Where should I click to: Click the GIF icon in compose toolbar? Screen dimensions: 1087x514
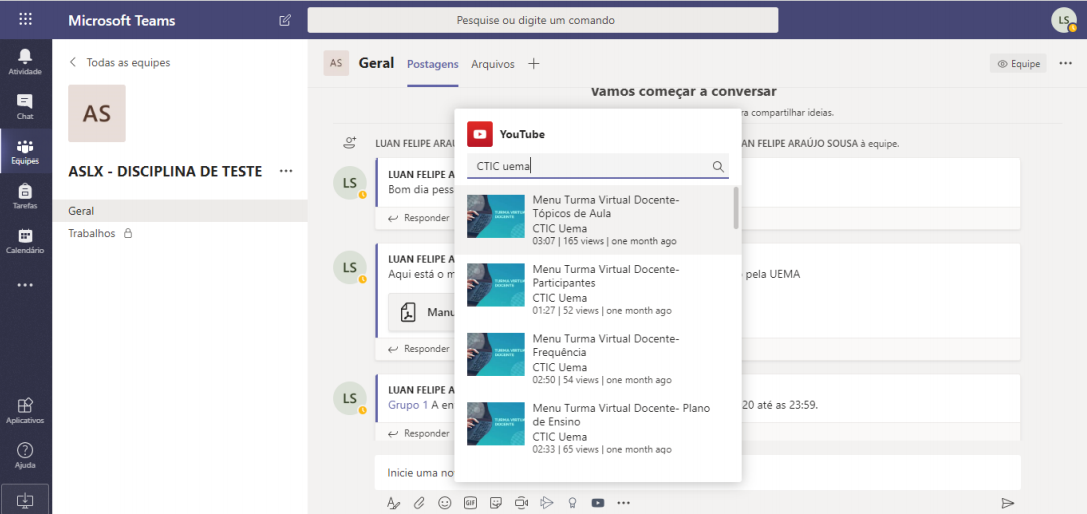click(470, 503)
